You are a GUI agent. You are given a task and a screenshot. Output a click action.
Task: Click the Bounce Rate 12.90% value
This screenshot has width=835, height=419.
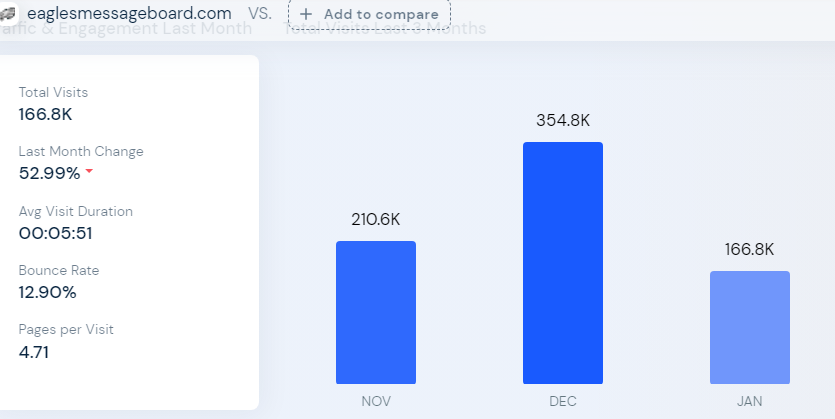[47, 292]
